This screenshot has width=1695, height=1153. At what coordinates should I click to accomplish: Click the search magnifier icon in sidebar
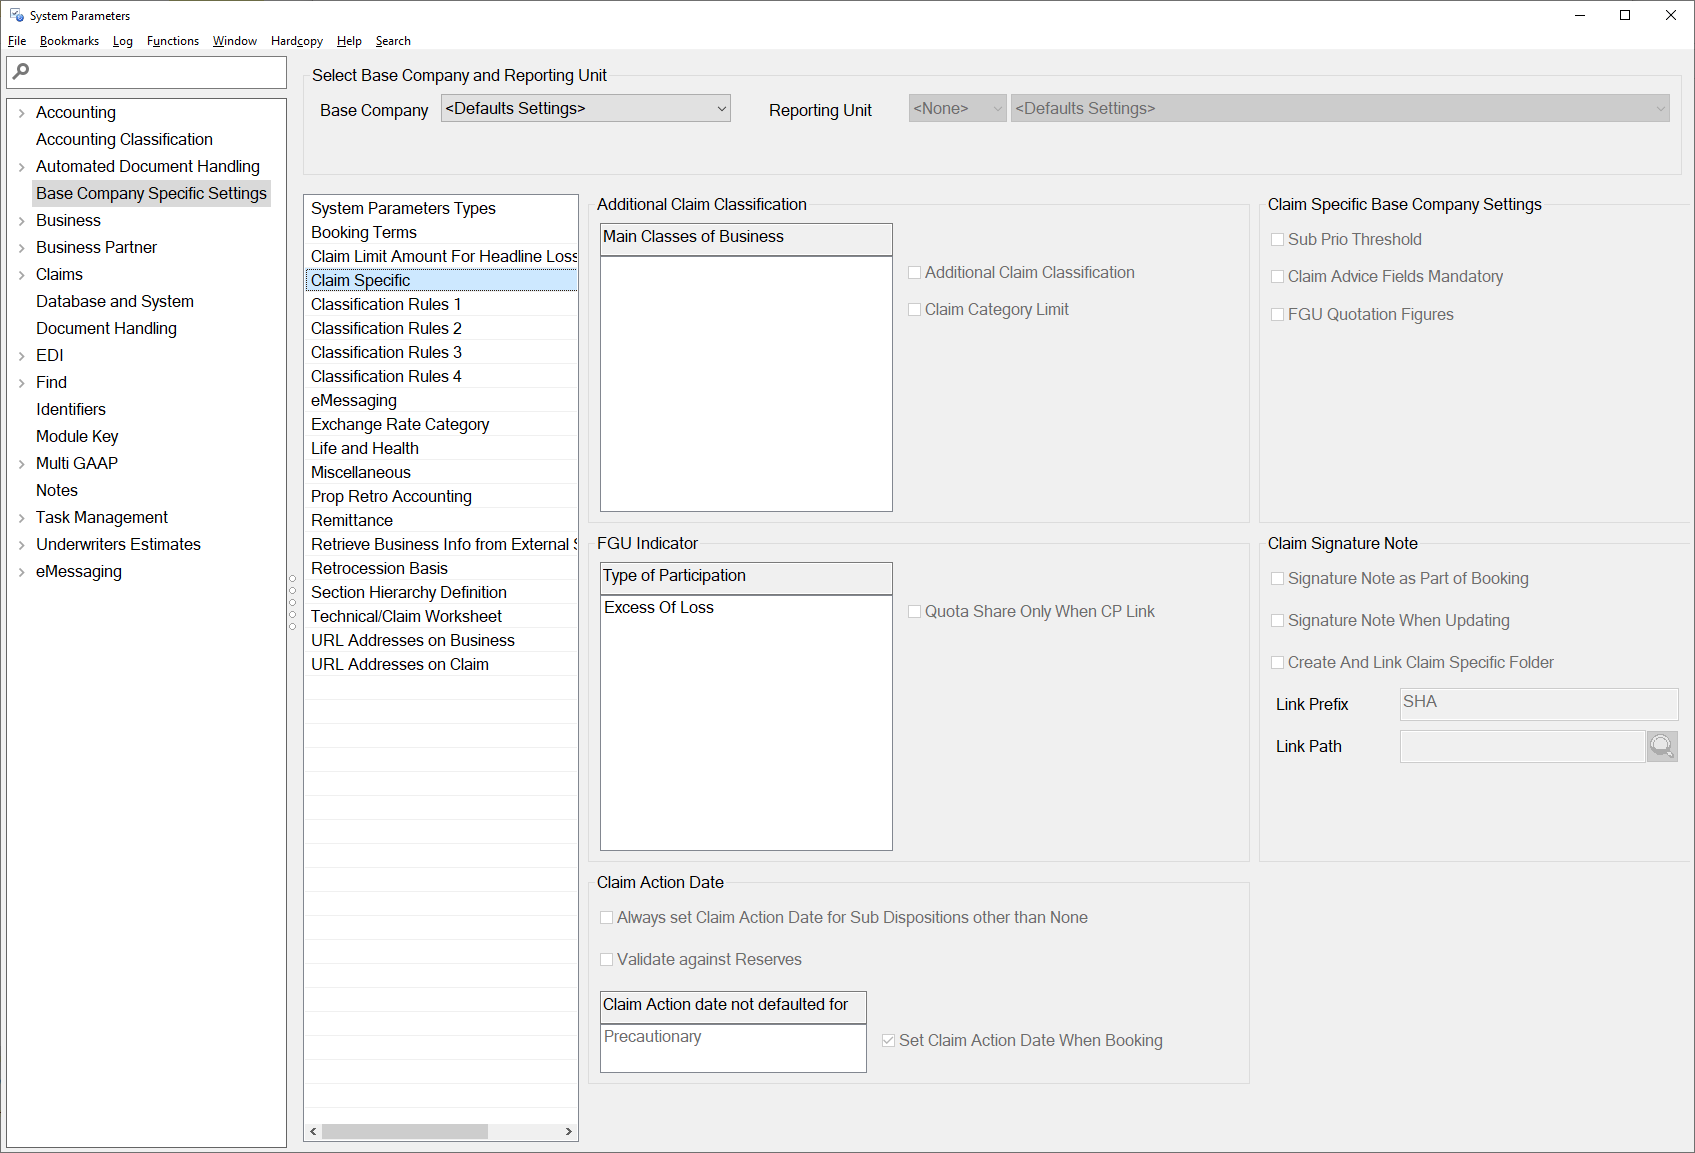pos(21,71)
